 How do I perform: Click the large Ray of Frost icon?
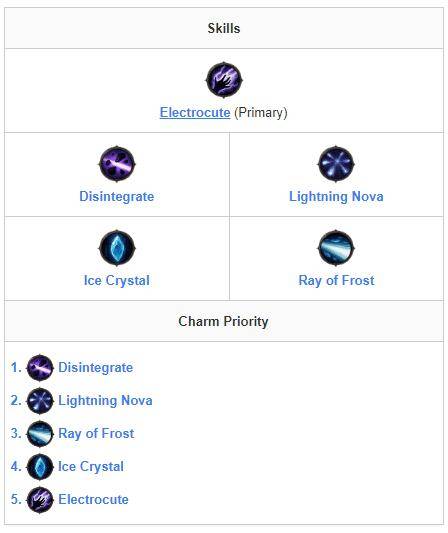point(336,248)
